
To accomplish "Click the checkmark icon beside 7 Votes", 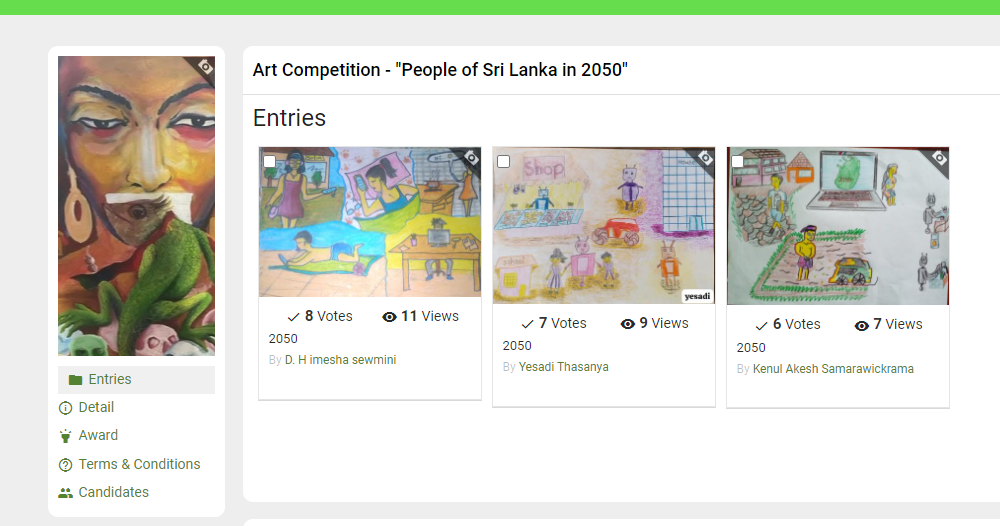I will pos(527,324).
